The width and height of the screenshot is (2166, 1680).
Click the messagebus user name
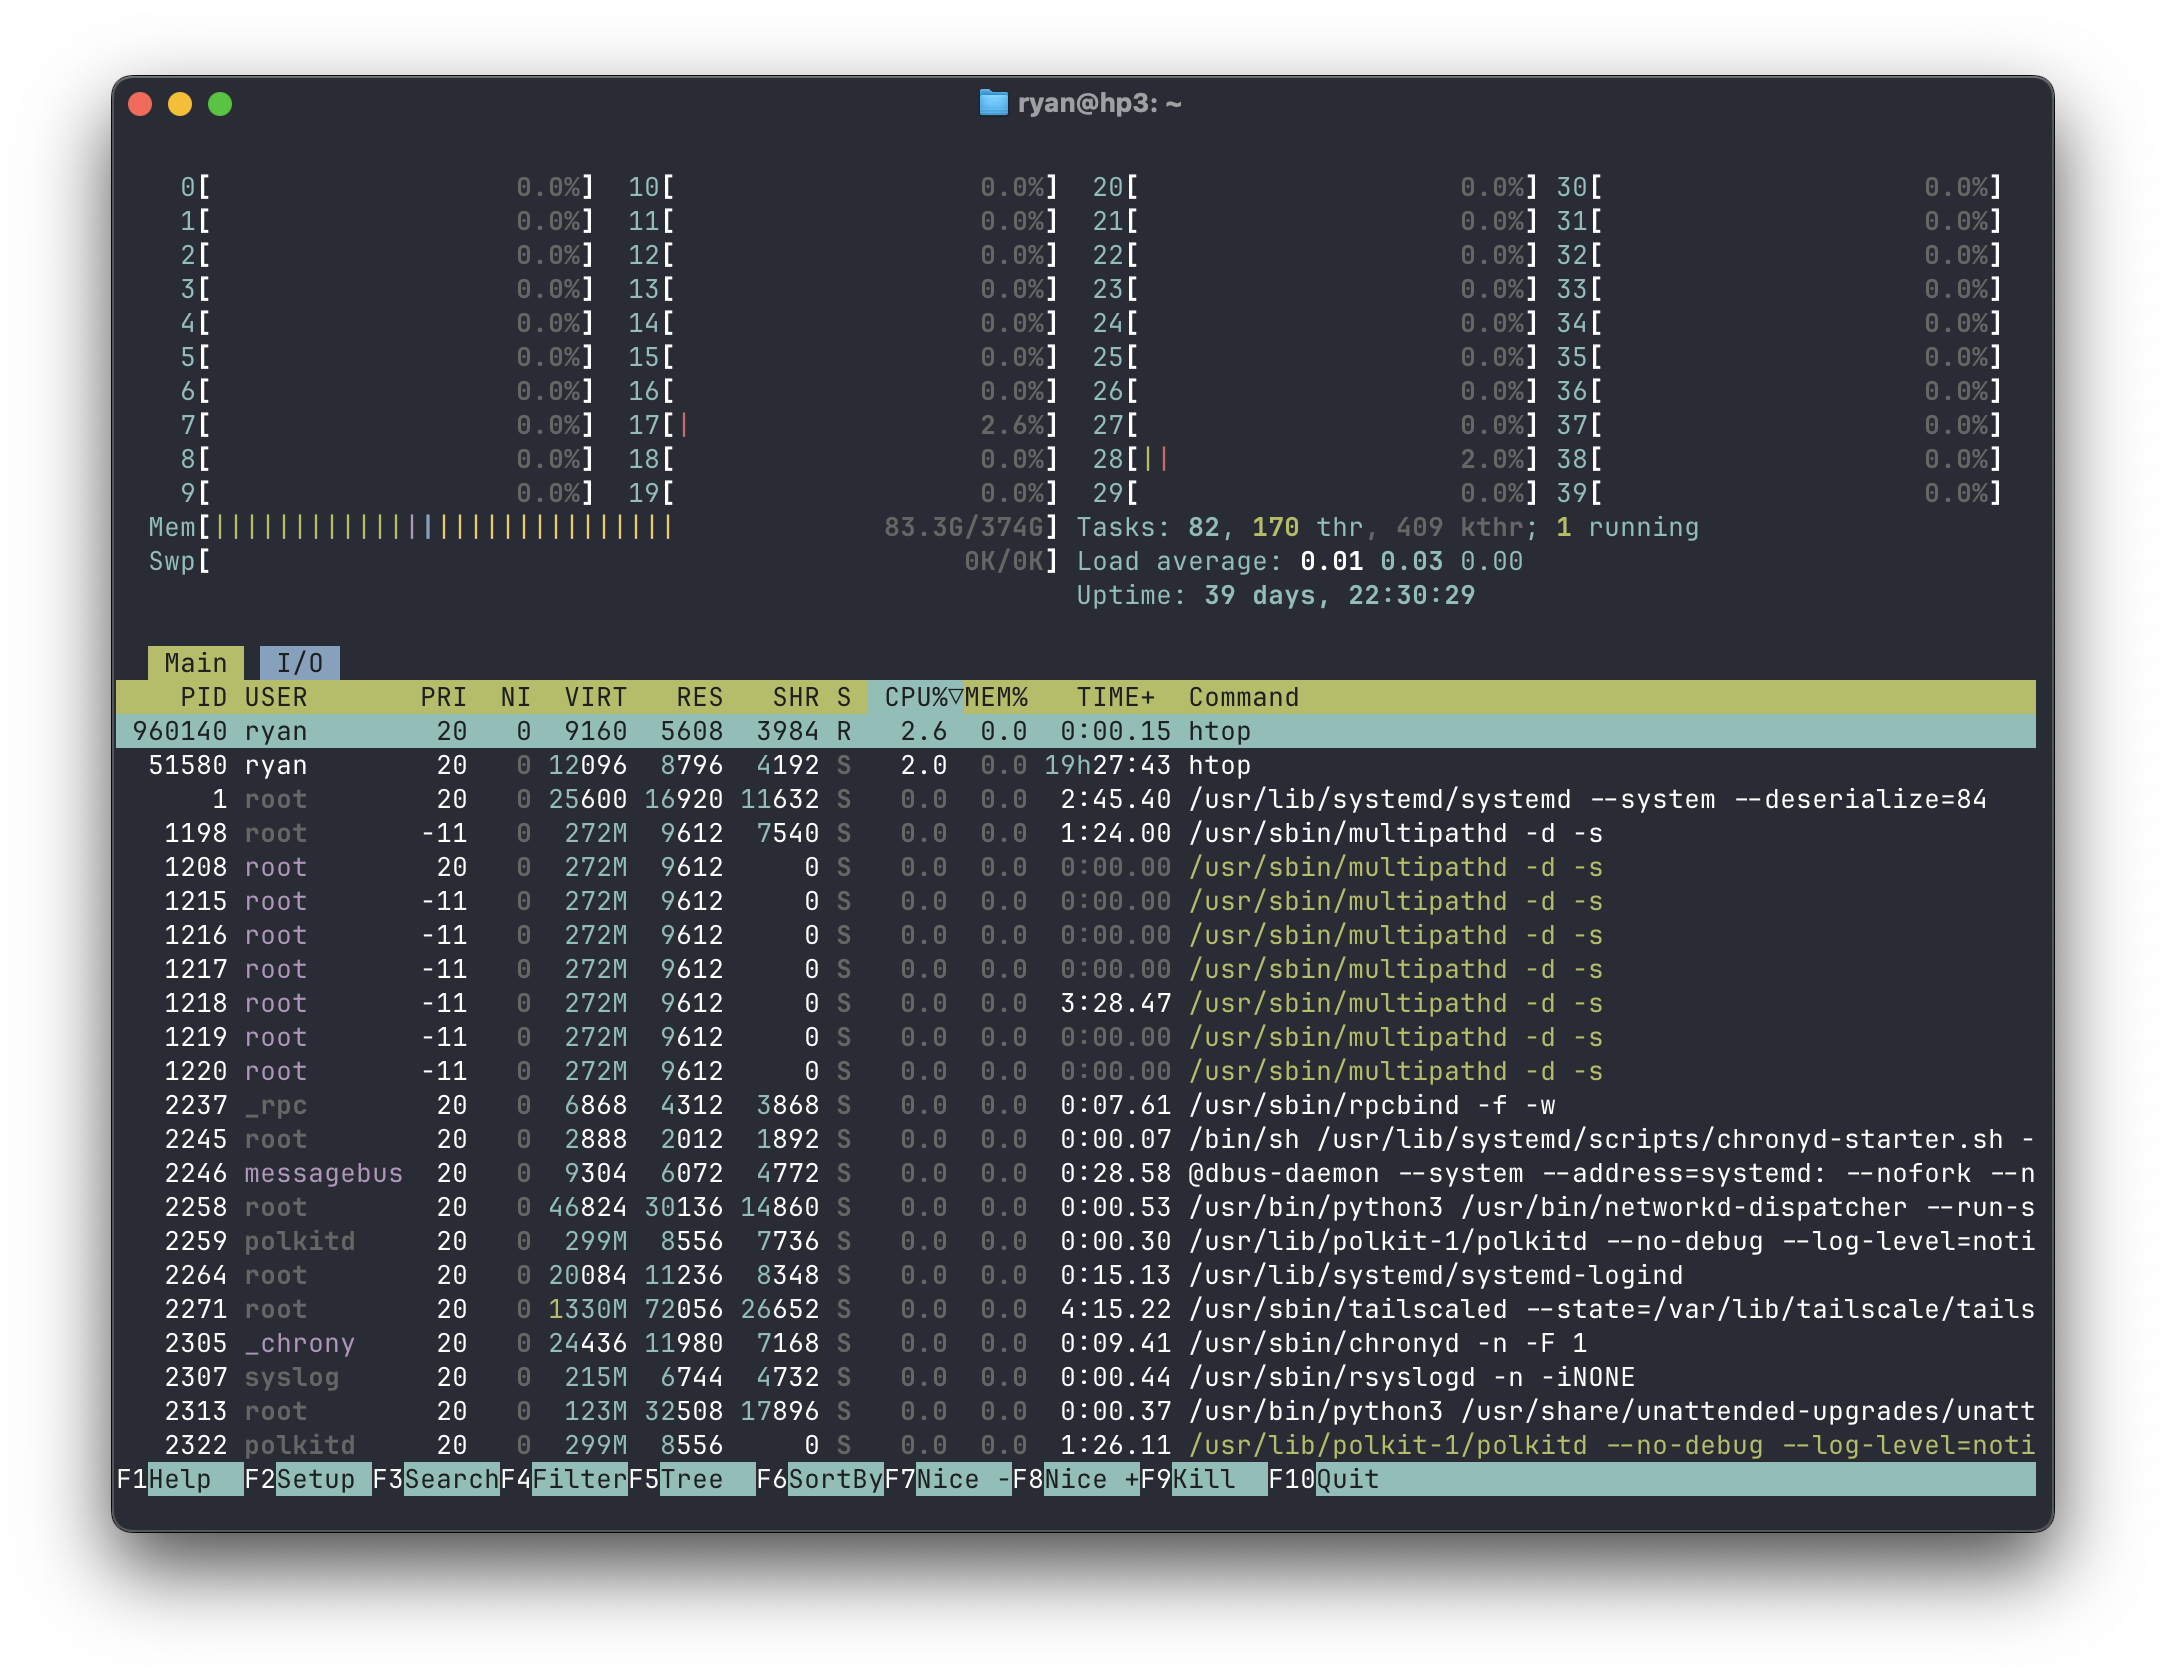323,1173
